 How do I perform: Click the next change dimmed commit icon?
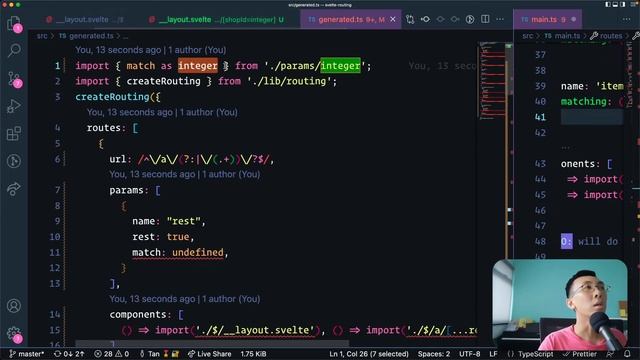click(x=455, y=19)
